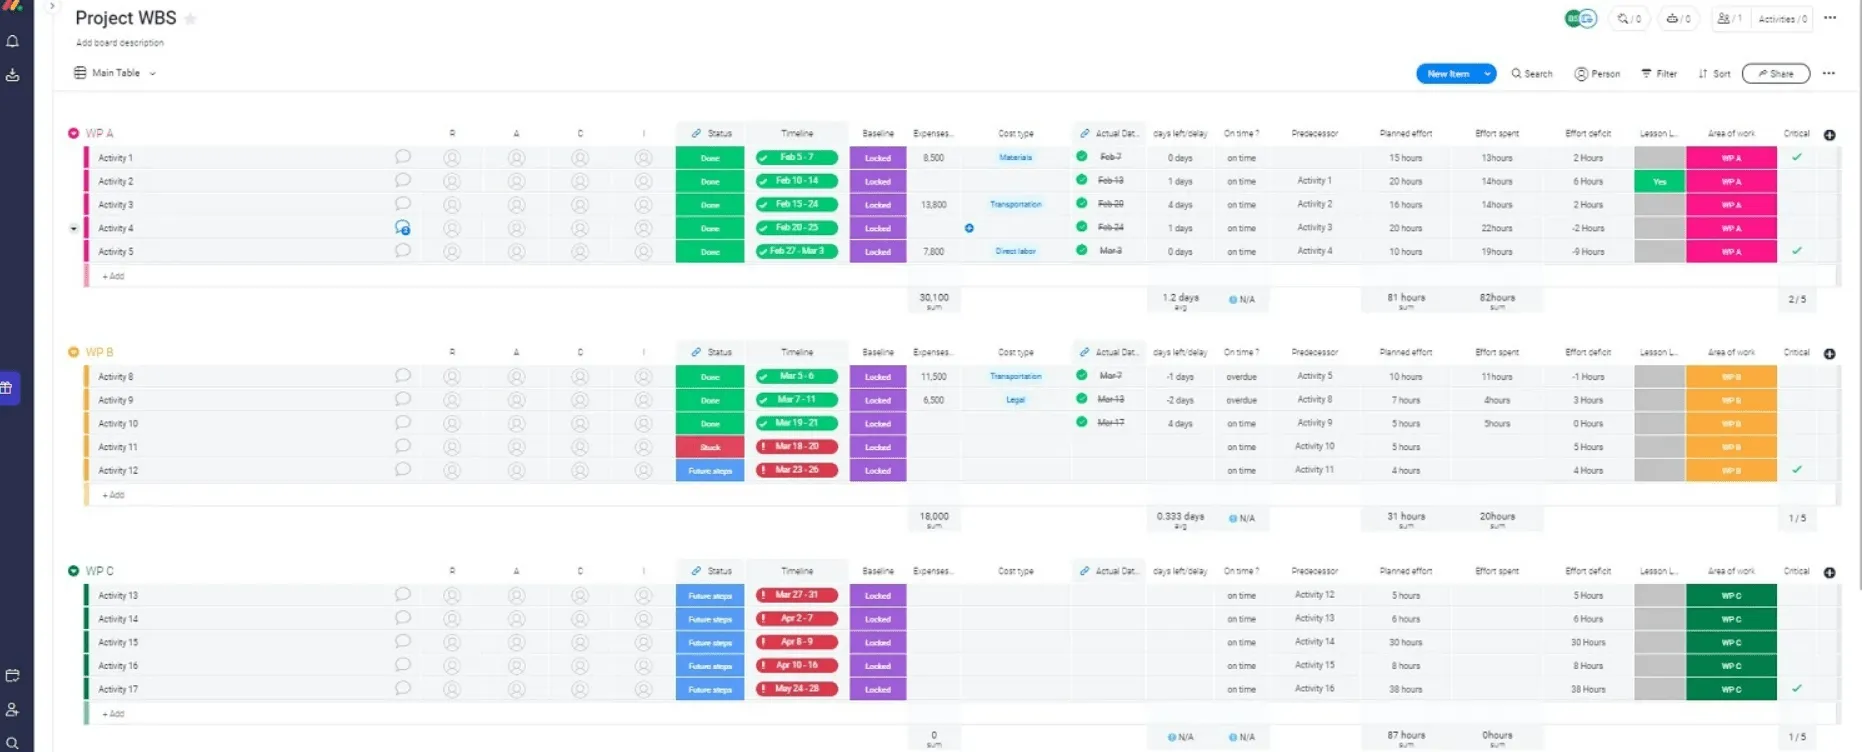This screenshot has width=1862, height=752.
Task: Assign person in I column for Activity 5
Action: click(x=644, y=252)
